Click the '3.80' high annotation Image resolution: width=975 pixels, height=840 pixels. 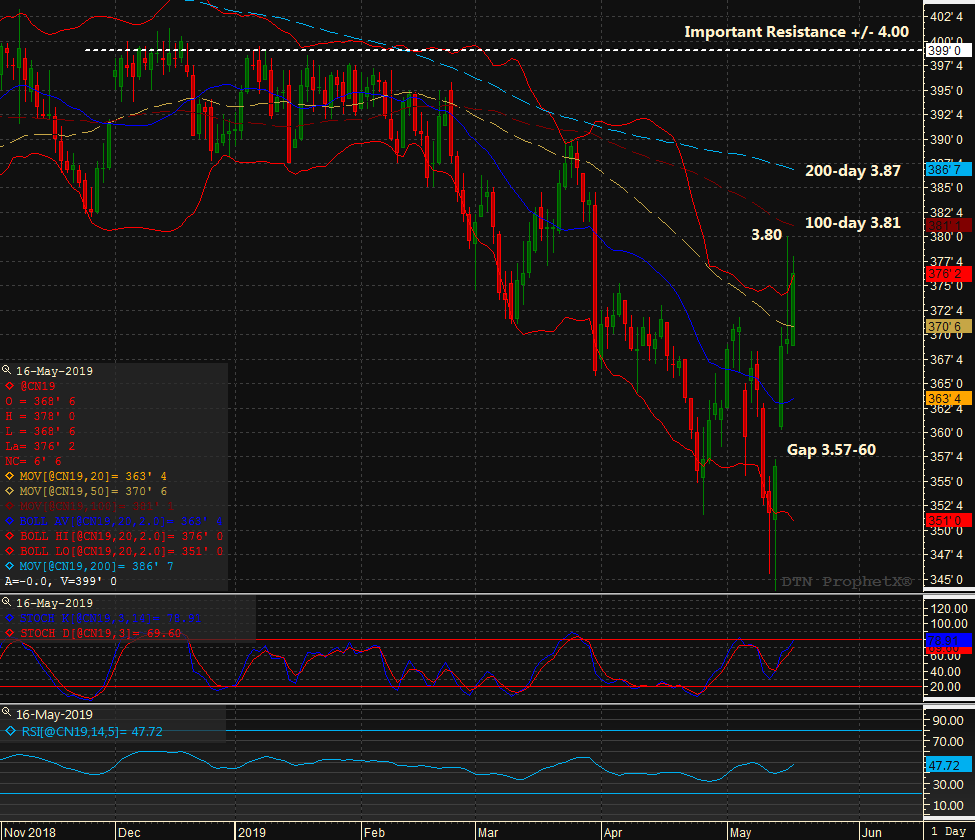point(767,234)
